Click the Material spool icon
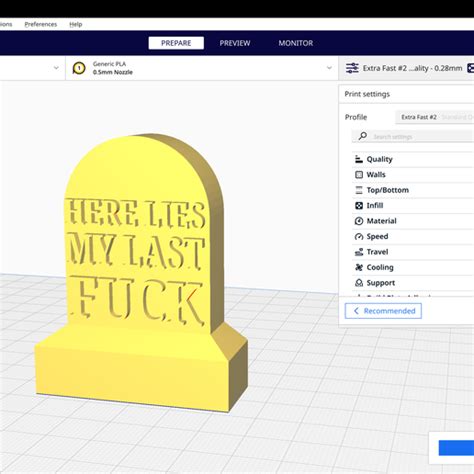Screen dimensions: 474x474 point(359,221)
